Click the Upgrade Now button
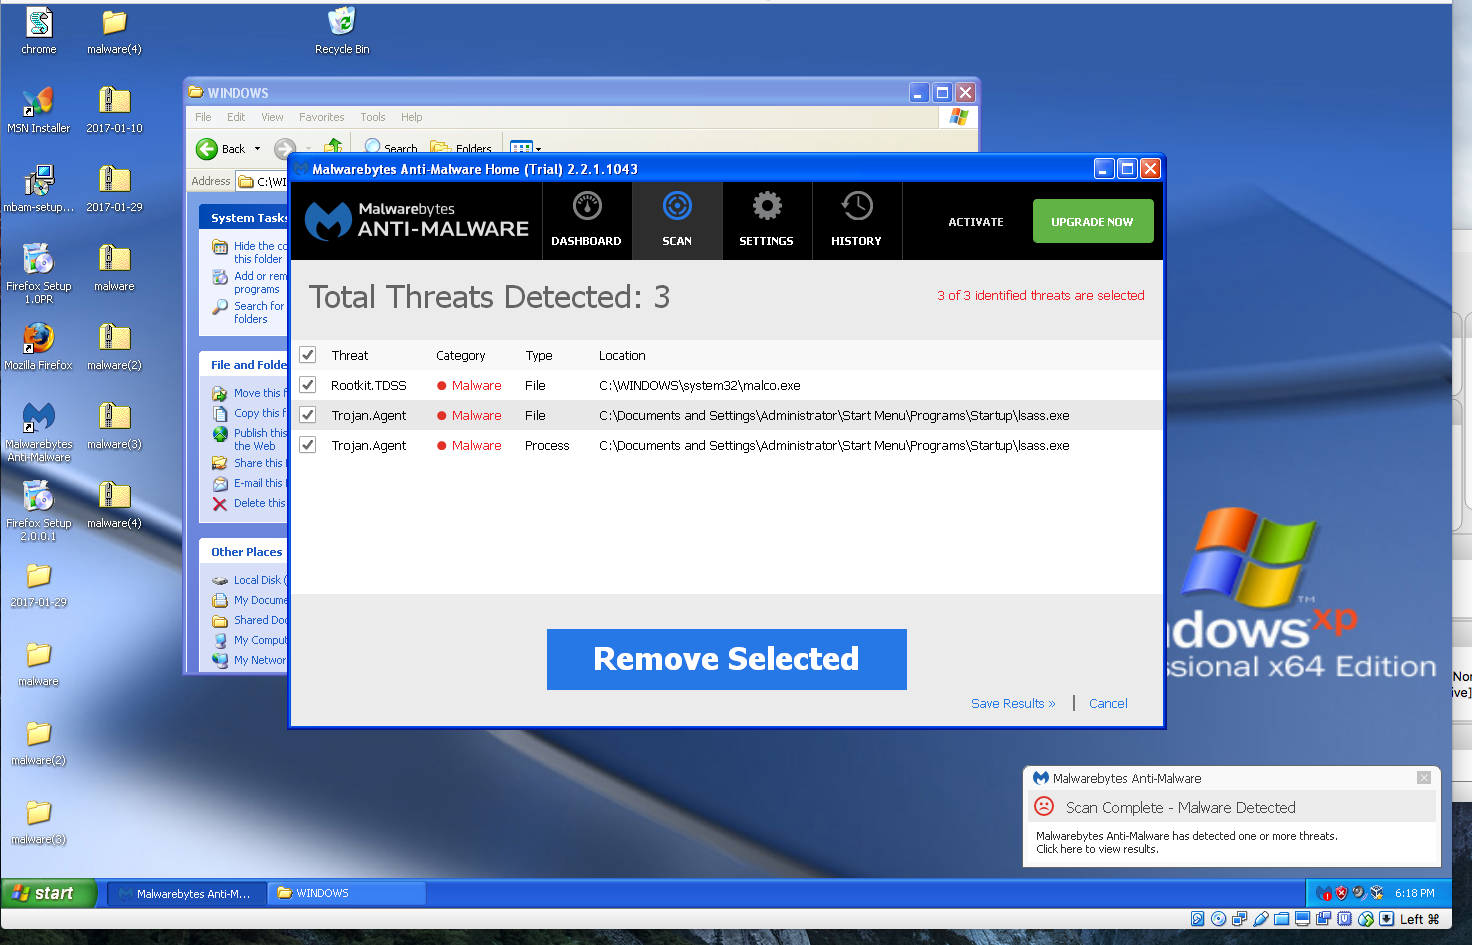 (1092, 221)
